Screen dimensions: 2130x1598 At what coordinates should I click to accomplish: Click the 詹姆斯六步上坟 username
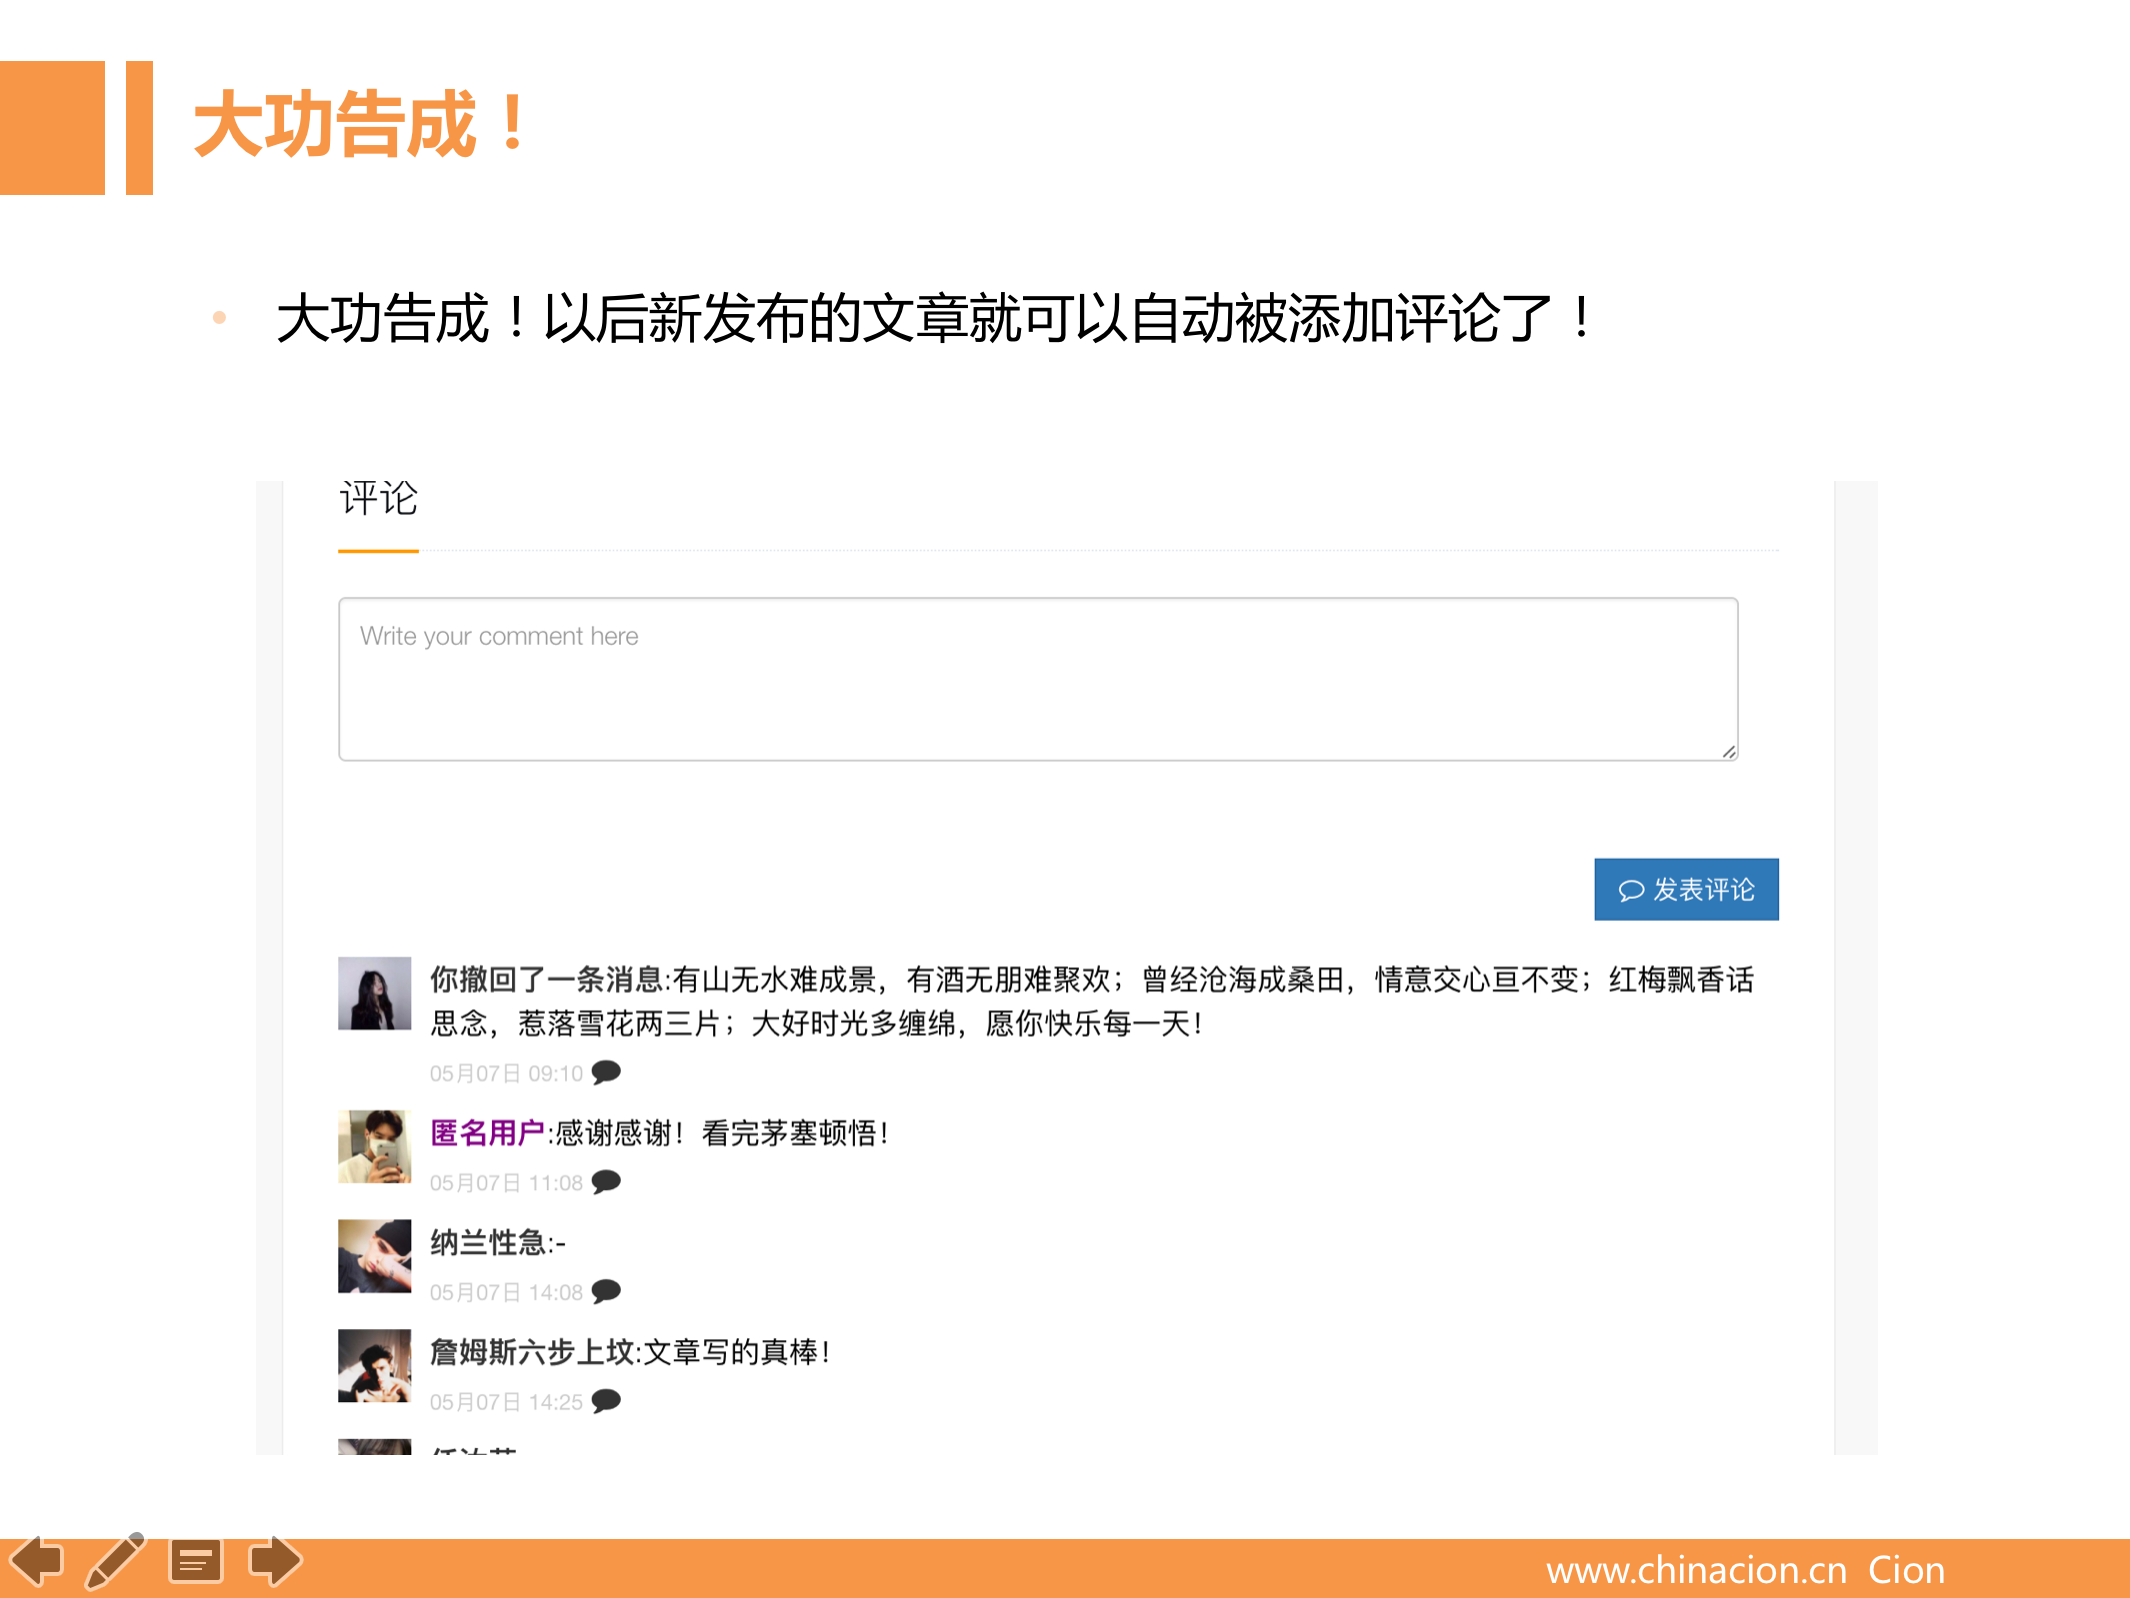pos(532,1352)
